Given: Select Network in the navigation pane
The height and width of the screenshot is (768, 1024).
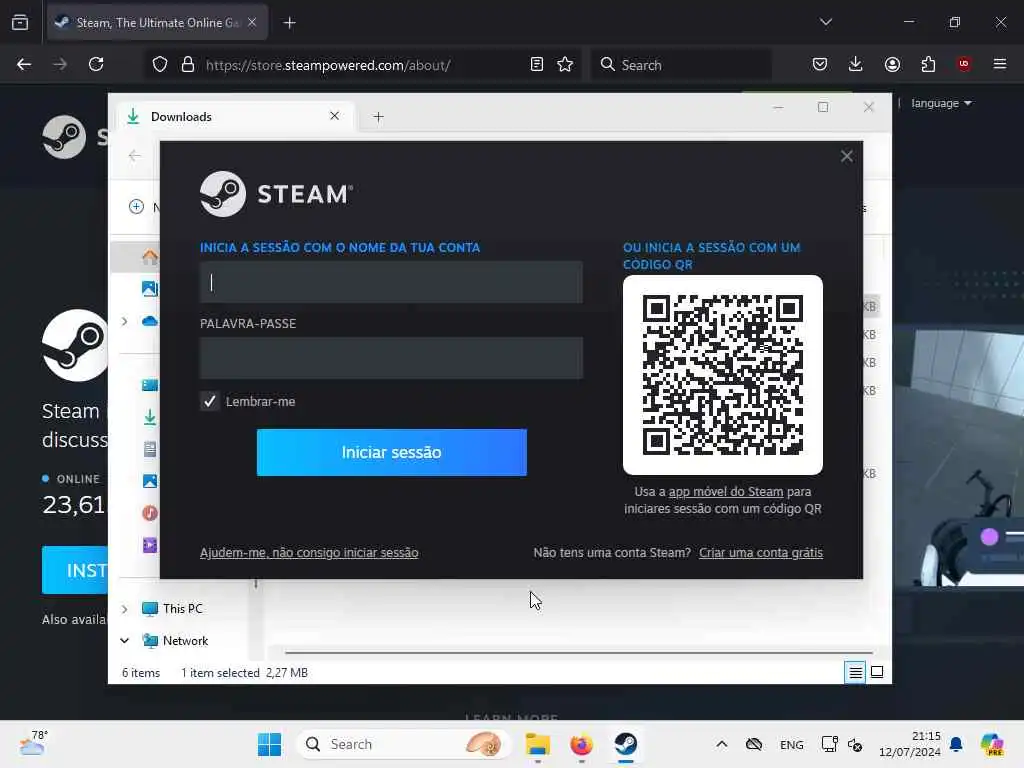Looking at the screenshot, I should click(x=185, y=641).
